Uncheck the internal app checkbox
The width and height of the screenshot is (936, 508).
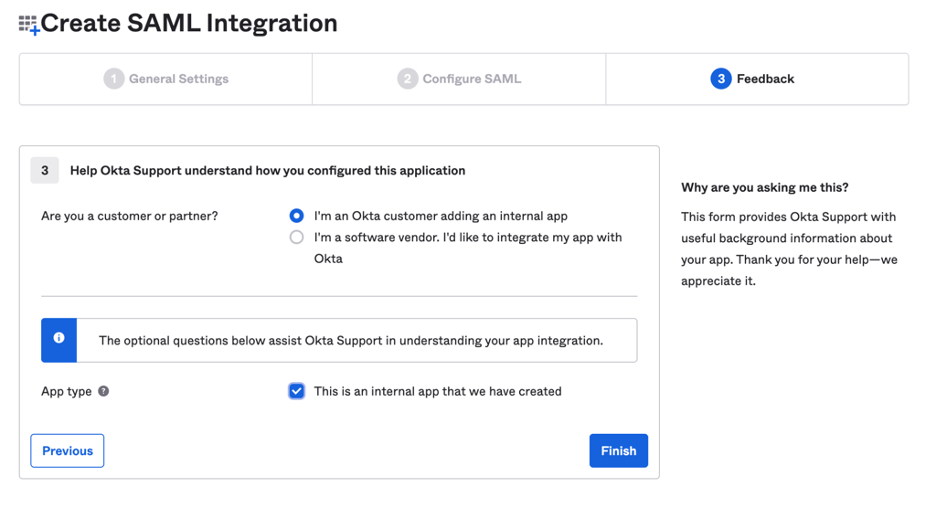[x=297, y=391]
